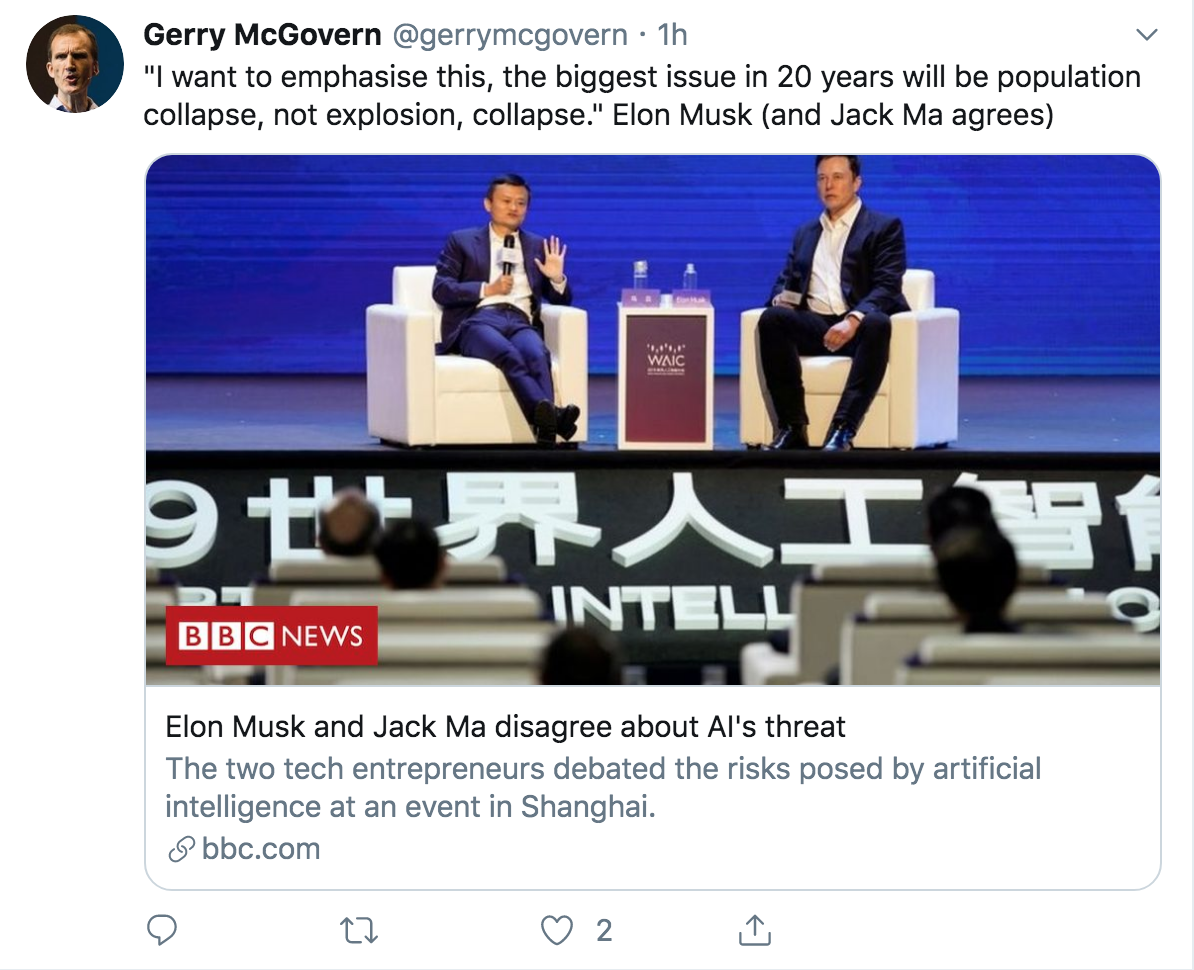Click the chain link icon beside bbc.com
Viewport: 1194px width, 970px height.
pos(181,849)
